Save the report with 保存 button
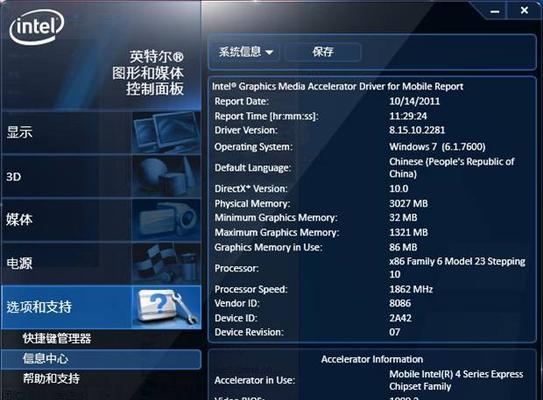 323,52
